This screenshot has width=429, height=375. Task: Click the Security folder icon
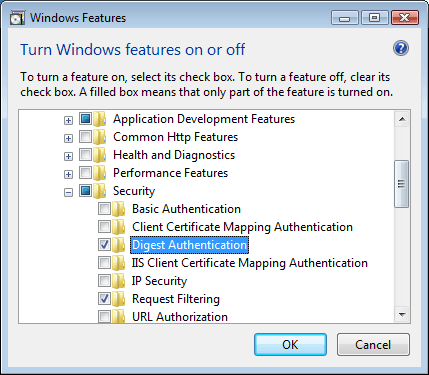99,191
